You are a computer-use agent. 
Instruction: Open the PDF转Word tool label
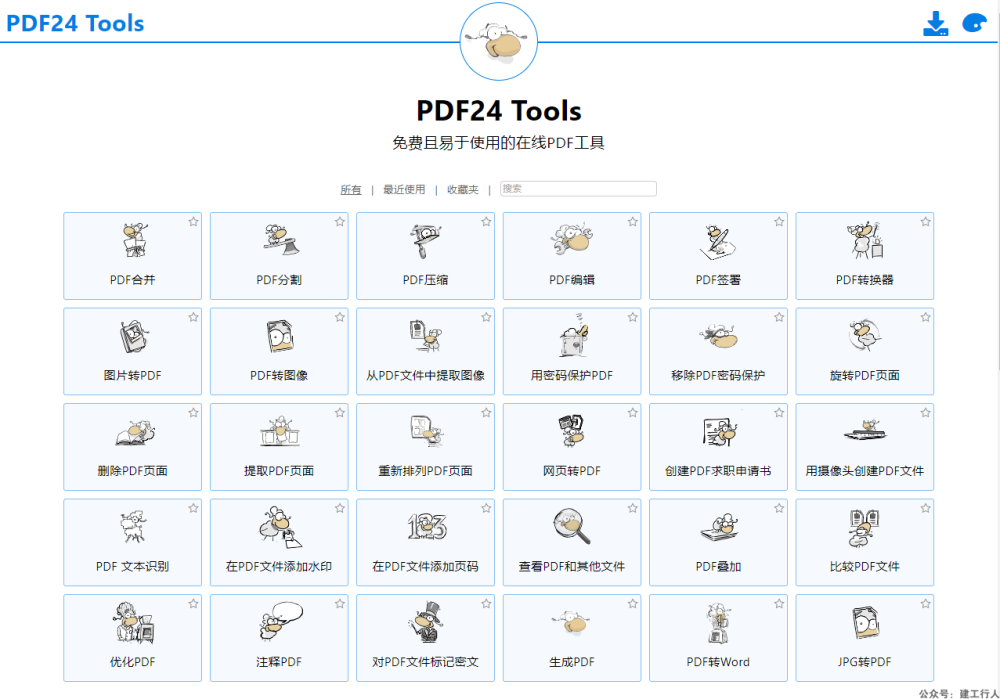[x=718, y=662]
